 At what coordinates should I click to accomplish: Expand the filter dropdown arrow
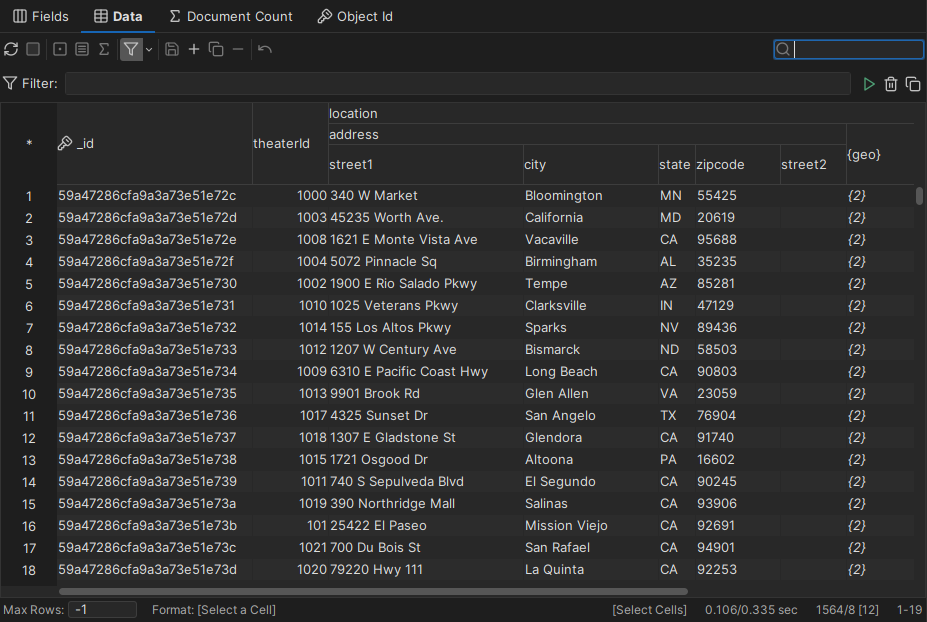coord(147,48)
